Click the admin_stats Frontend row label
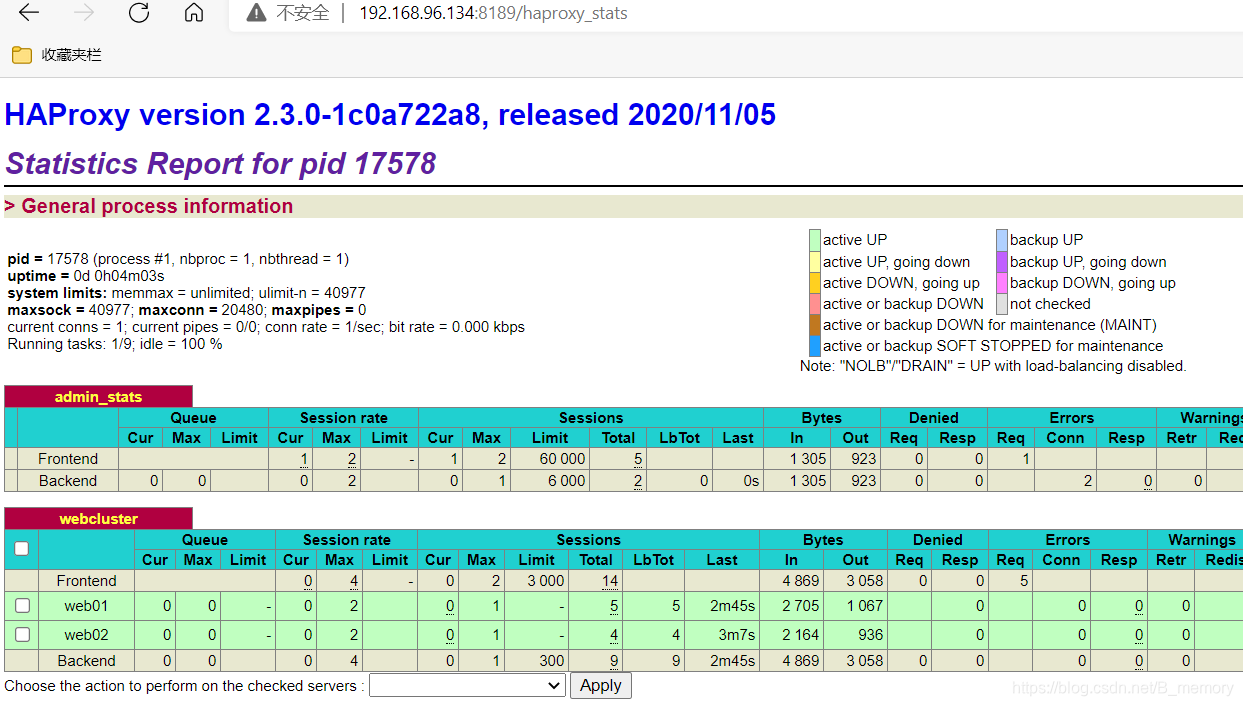 click(x=68, y=459)
